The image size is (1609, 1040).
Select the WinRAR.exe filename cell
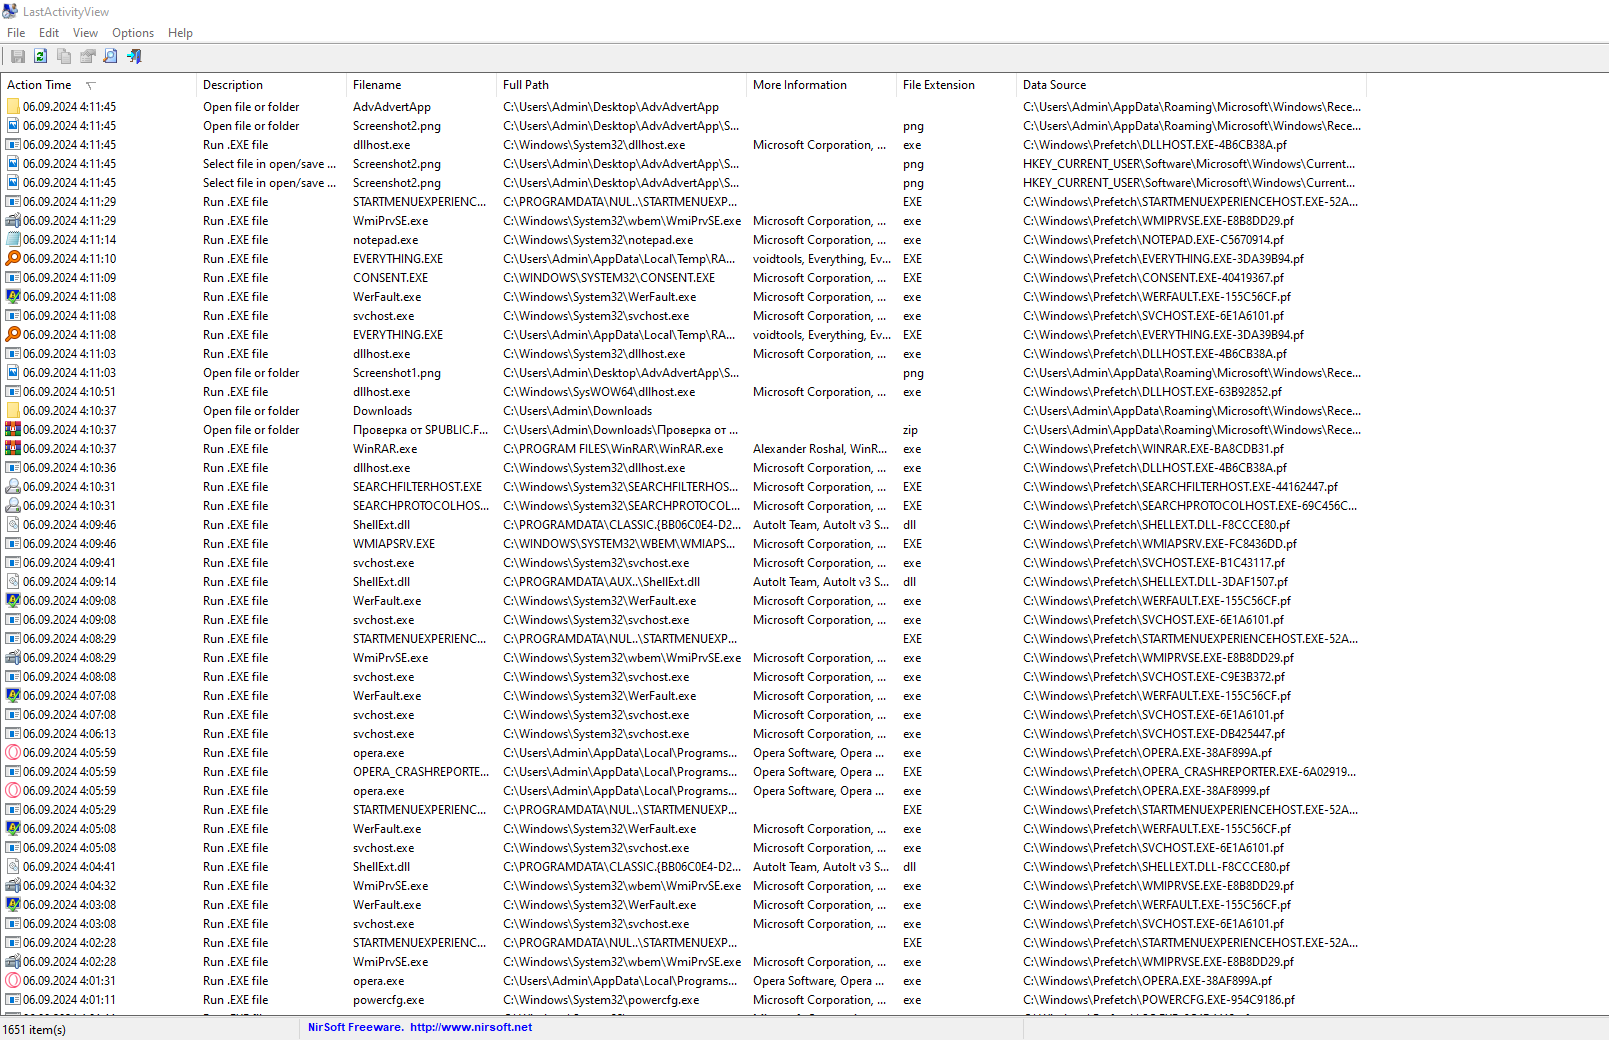(385, 449)
